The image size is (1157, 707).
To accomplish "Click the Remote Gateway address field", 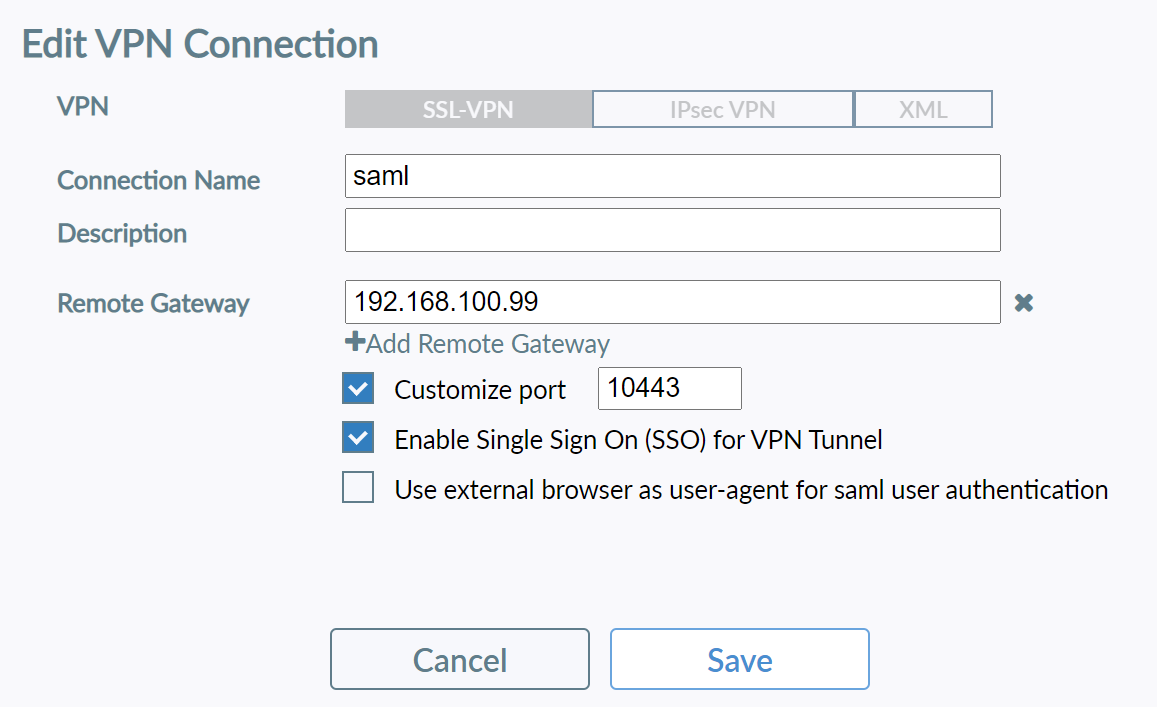I will click(x=672, y=302).
